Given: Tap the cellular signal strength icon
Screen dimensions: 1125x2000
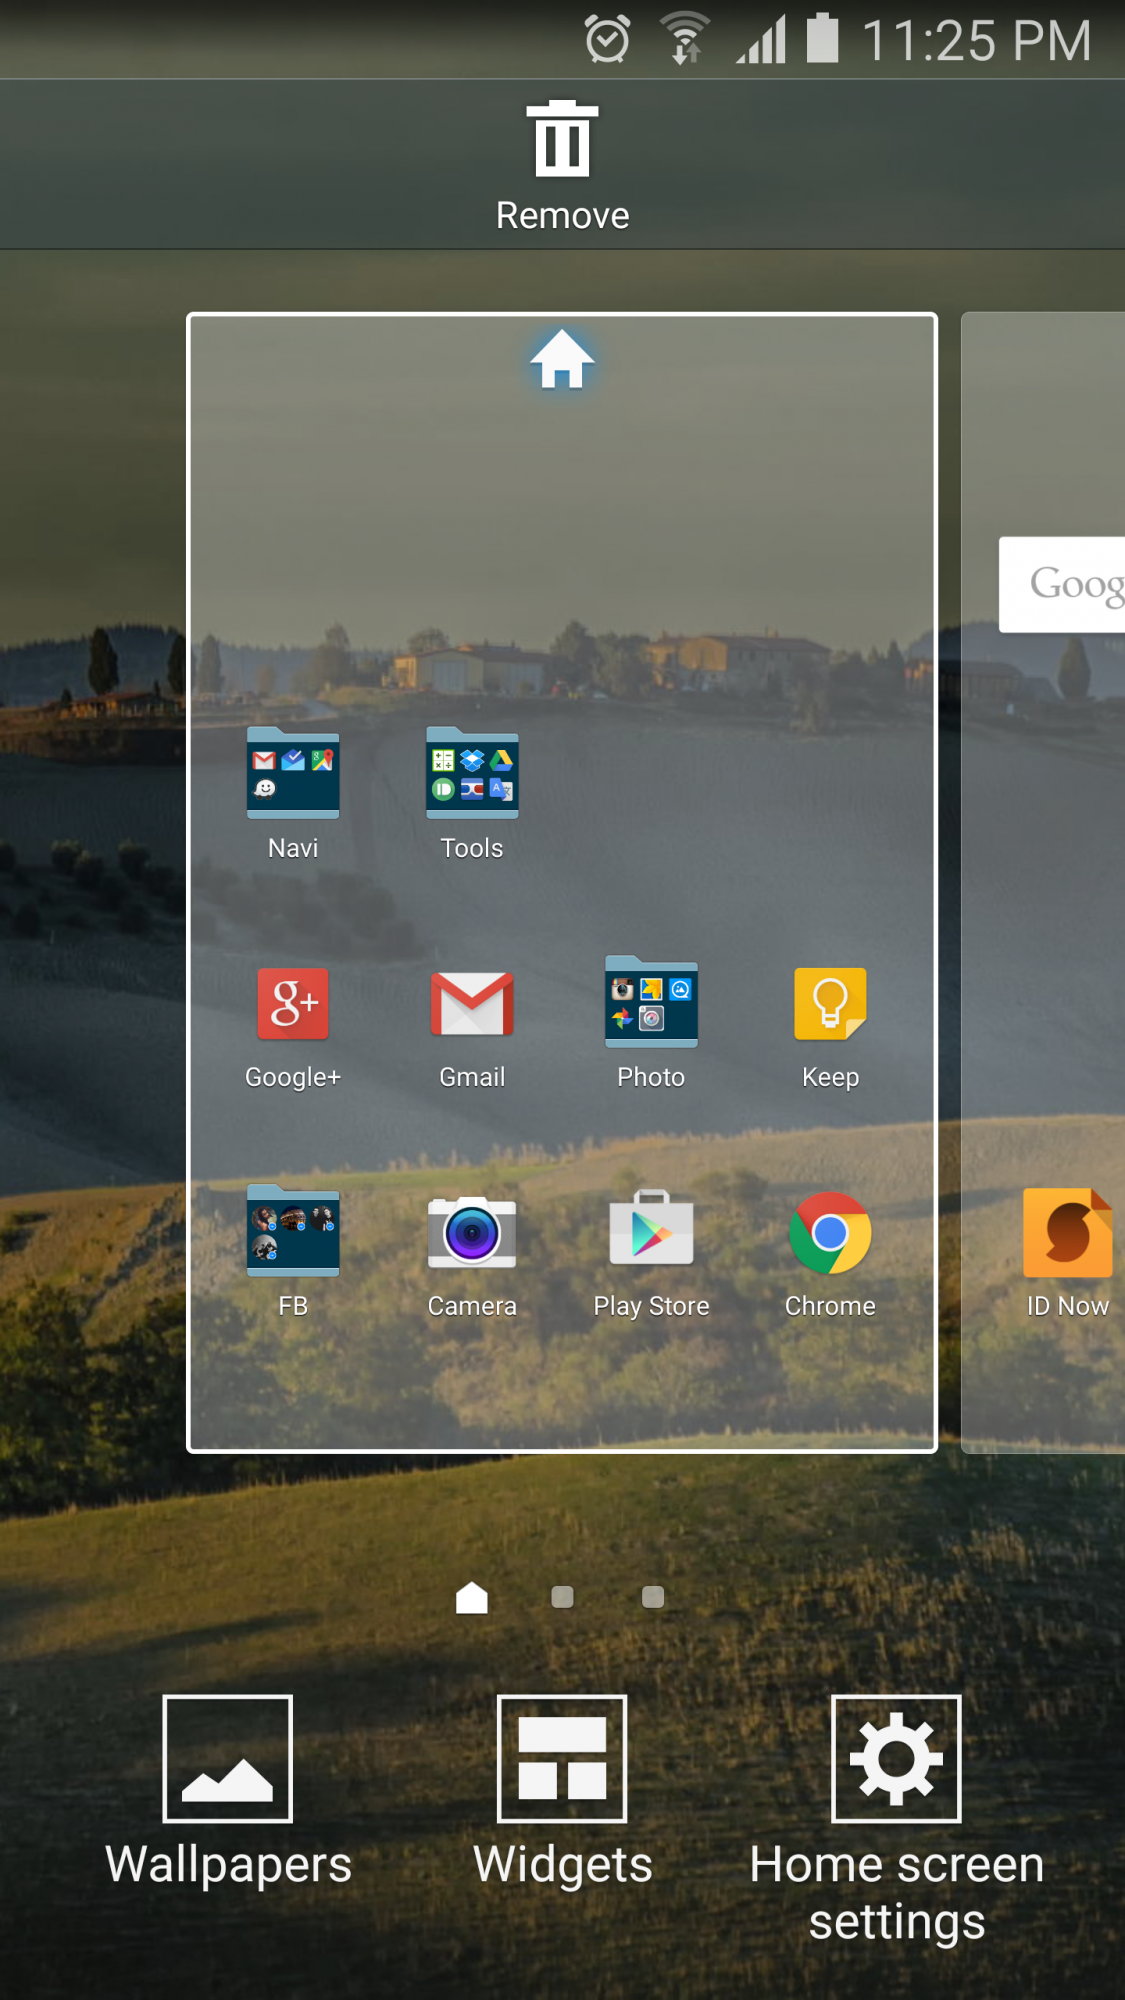Looking at the screenshot, I should click(x=762, y=40).
